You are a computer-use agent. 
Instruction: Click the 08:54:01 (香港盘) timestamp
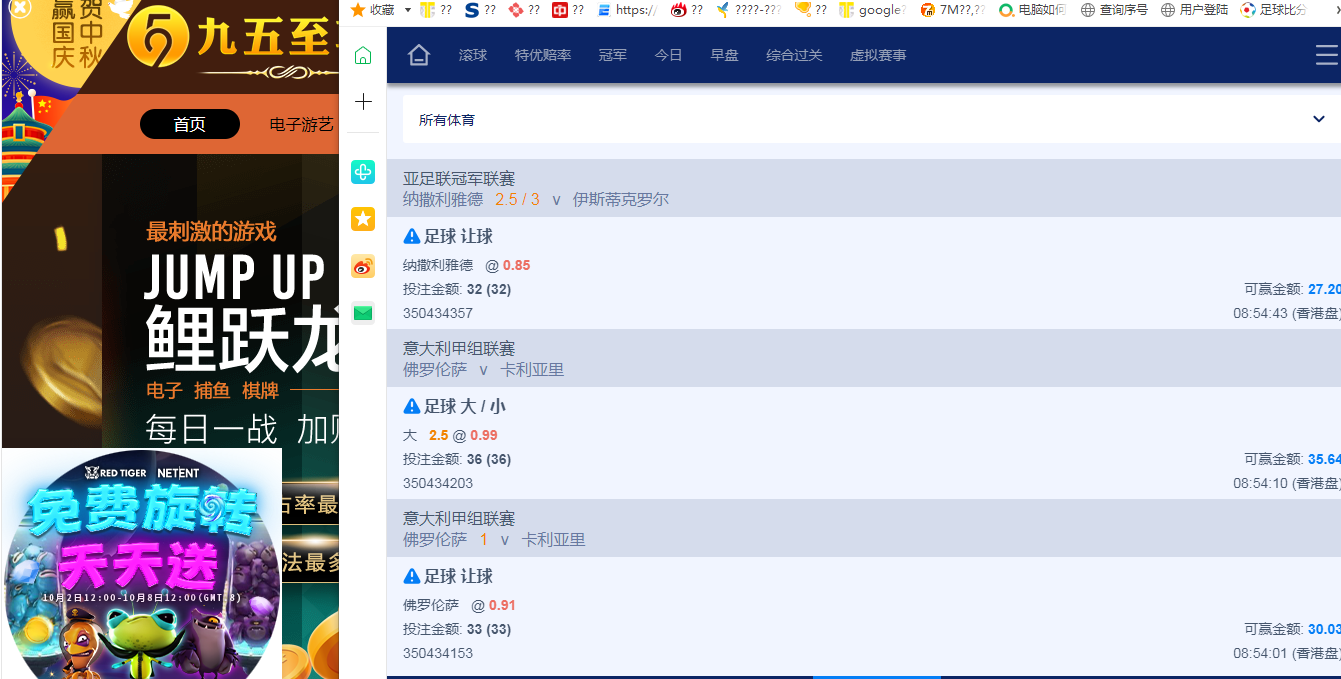pos(1287,653)
